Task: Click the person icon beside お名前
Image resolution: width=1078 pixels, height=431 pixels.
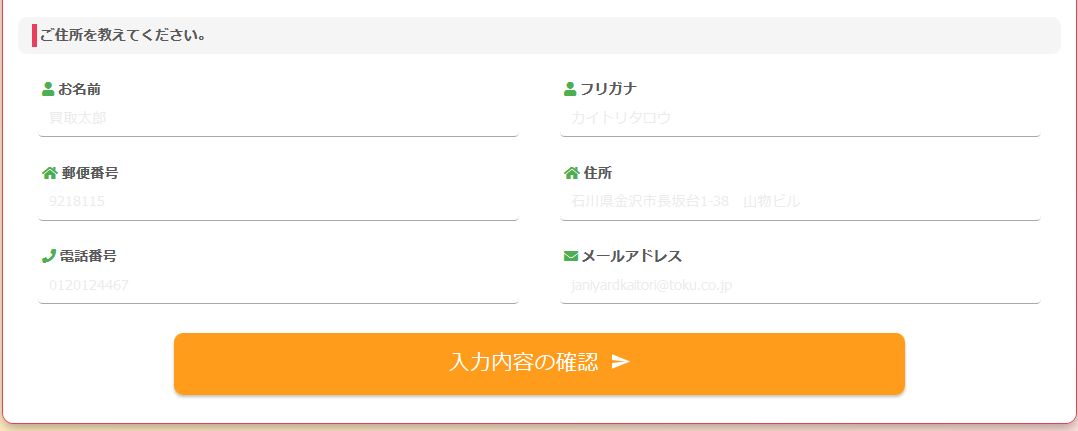Action: point(48,89)
